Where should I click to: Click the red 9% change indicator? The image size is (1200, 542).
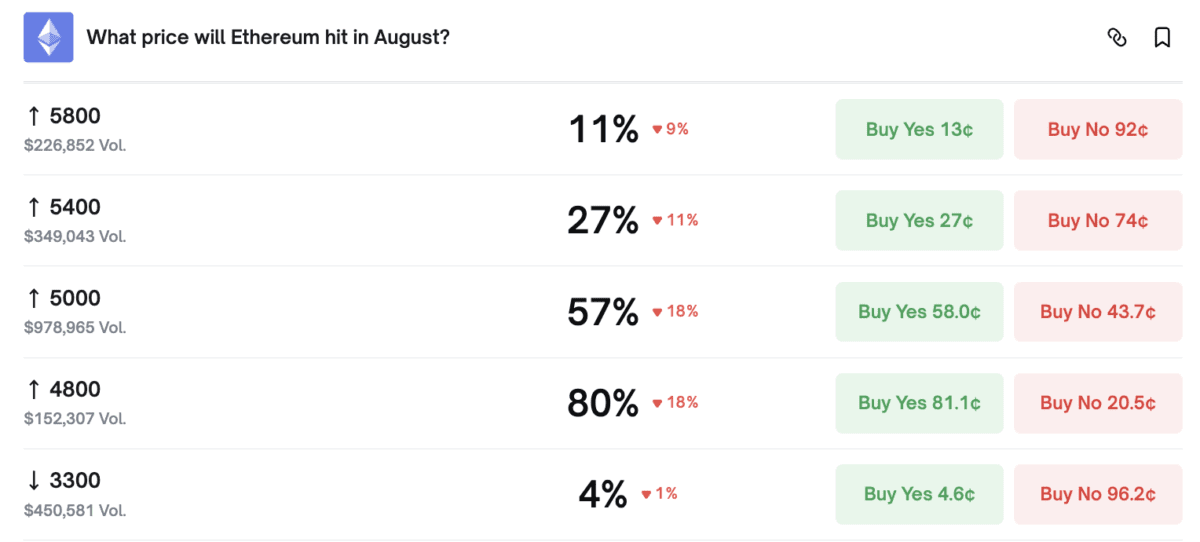(x=670, y=129)
